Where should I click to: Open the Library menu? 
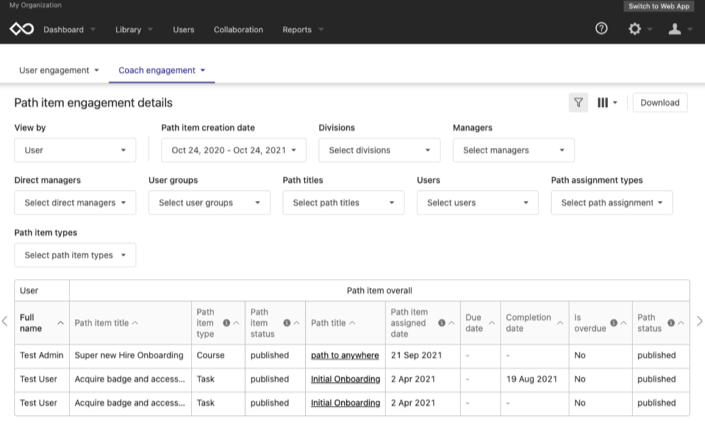134,30
